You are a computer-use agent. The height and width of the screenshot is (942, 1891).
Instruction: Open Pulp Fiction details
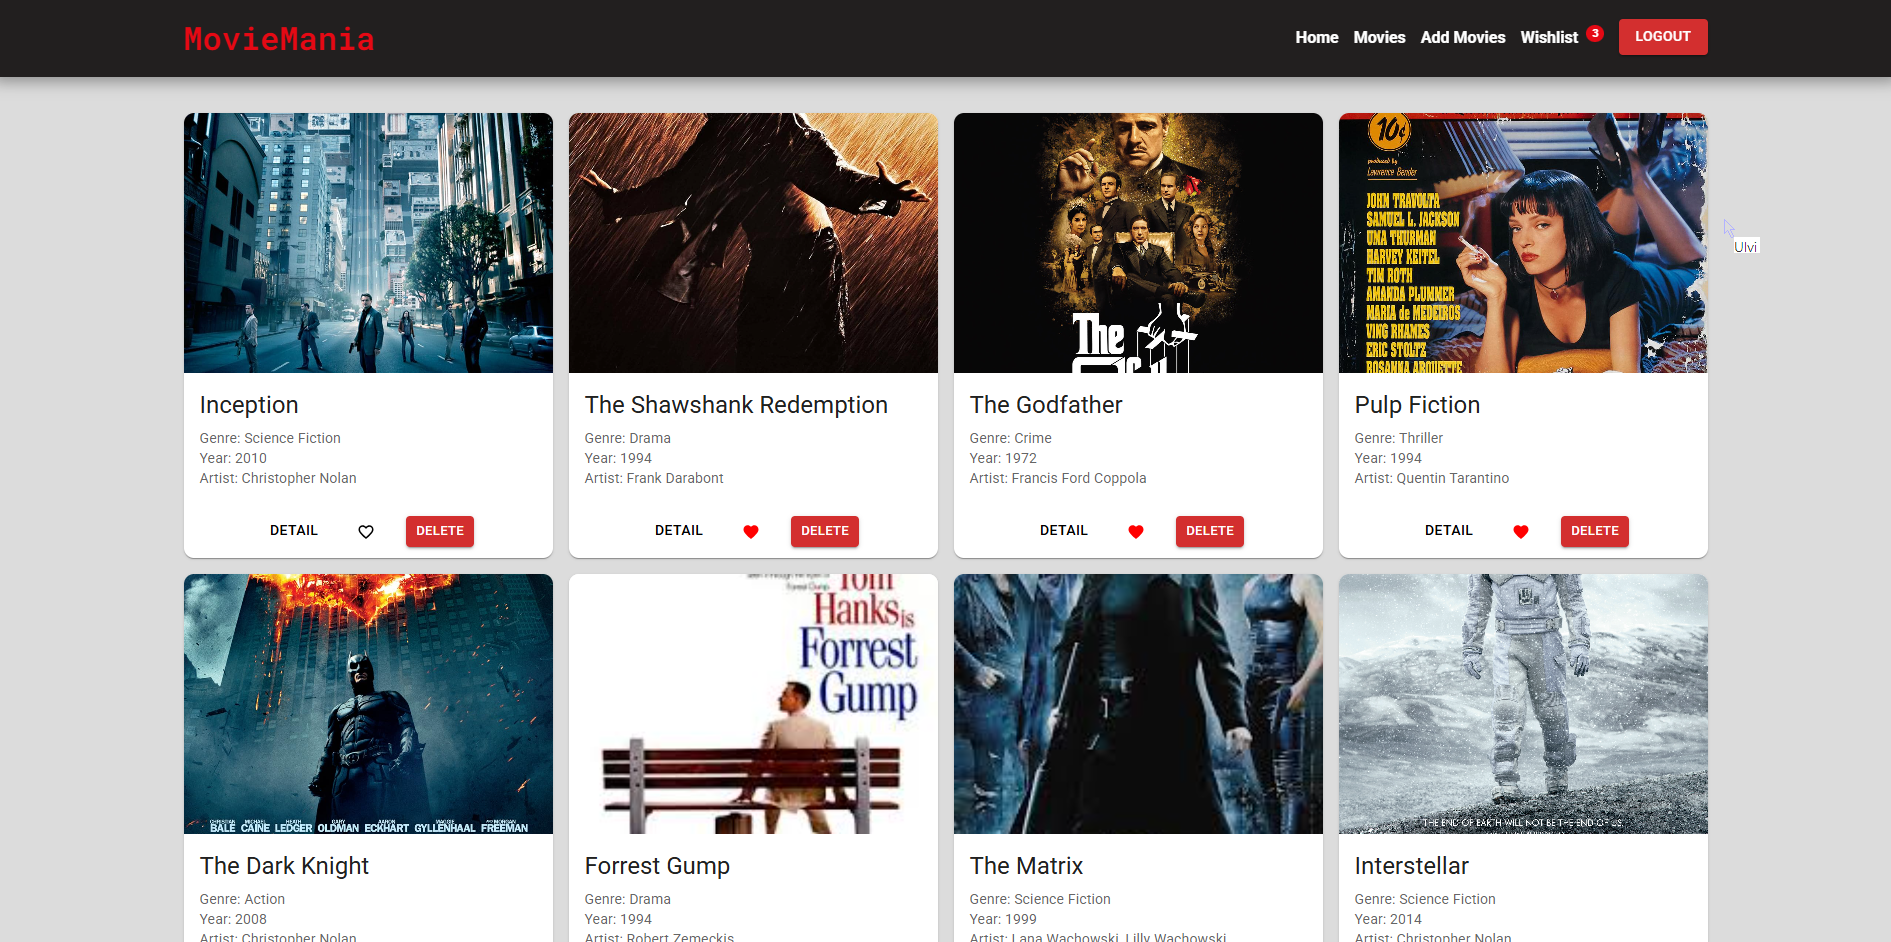pos(1449,531)
